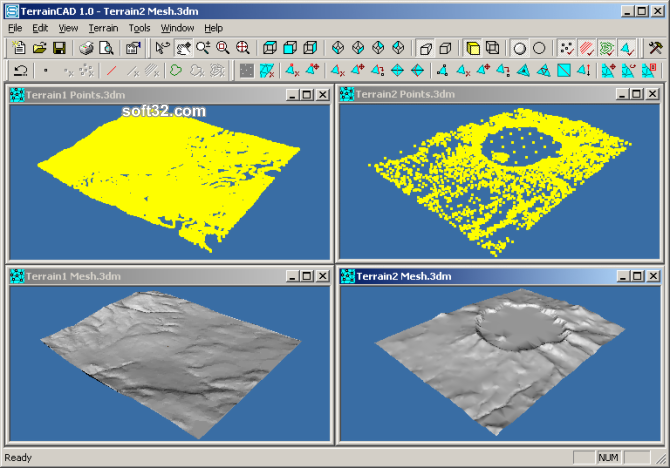Open the Terrain menu

point(103,28)
